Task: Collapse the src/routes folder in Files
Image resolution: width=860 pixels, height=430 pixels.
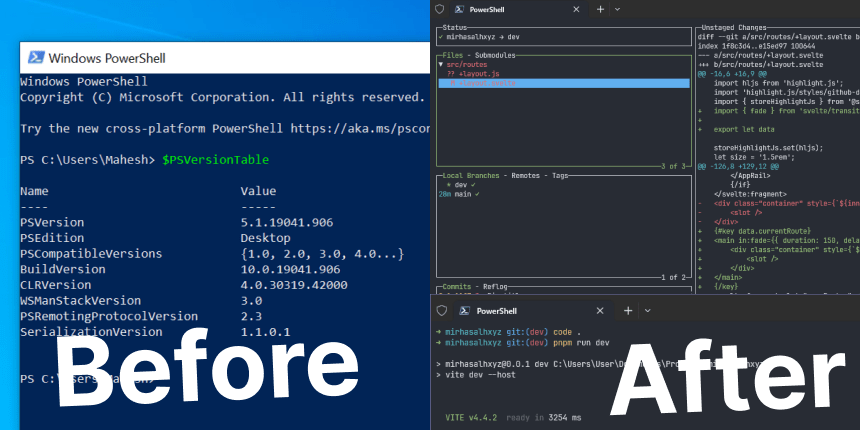Action: (440, 65)
